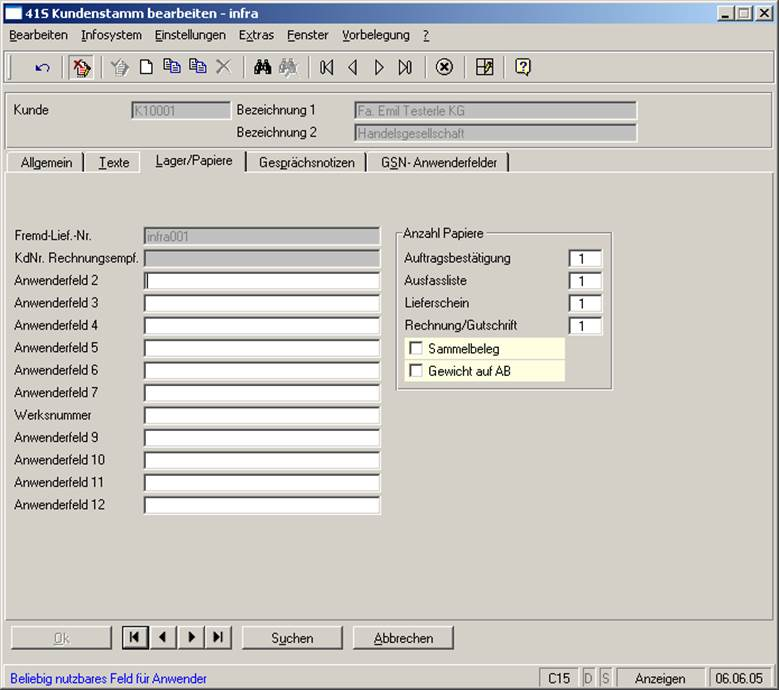Screen dimensions: 779x690
Task: Click the circled X cancel icon
Action: [x=445, y=67]
